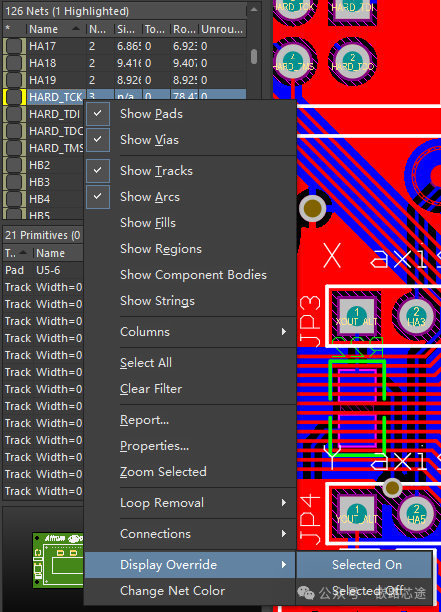Viewport: 441px width, 612px height.
Task: Select the HA17 net row
Action: [124, 46]
